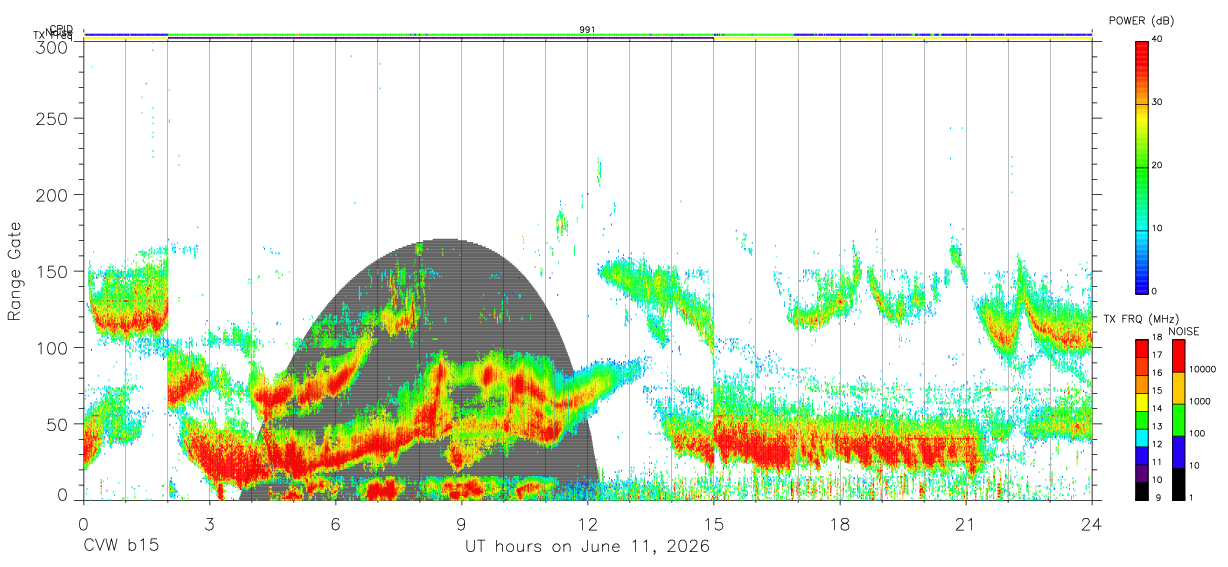Select the 18 MHz label in TX FRQ legend
The width and height of the screenshot is (1228, 567).
click(1158, 339)
